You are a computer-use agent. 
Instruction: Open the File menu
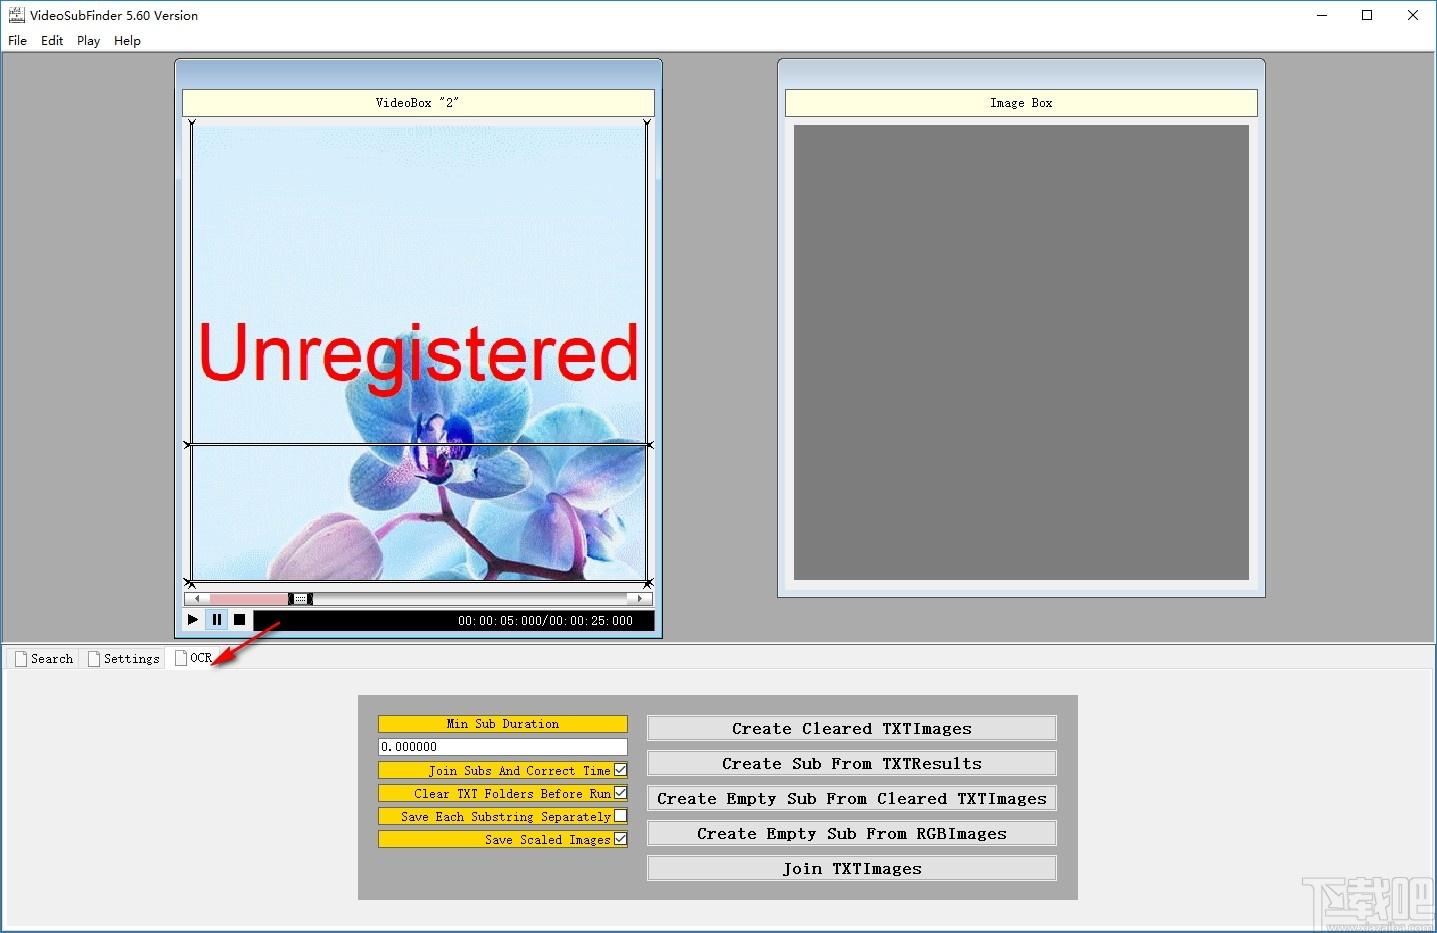[x=18, y=41]
